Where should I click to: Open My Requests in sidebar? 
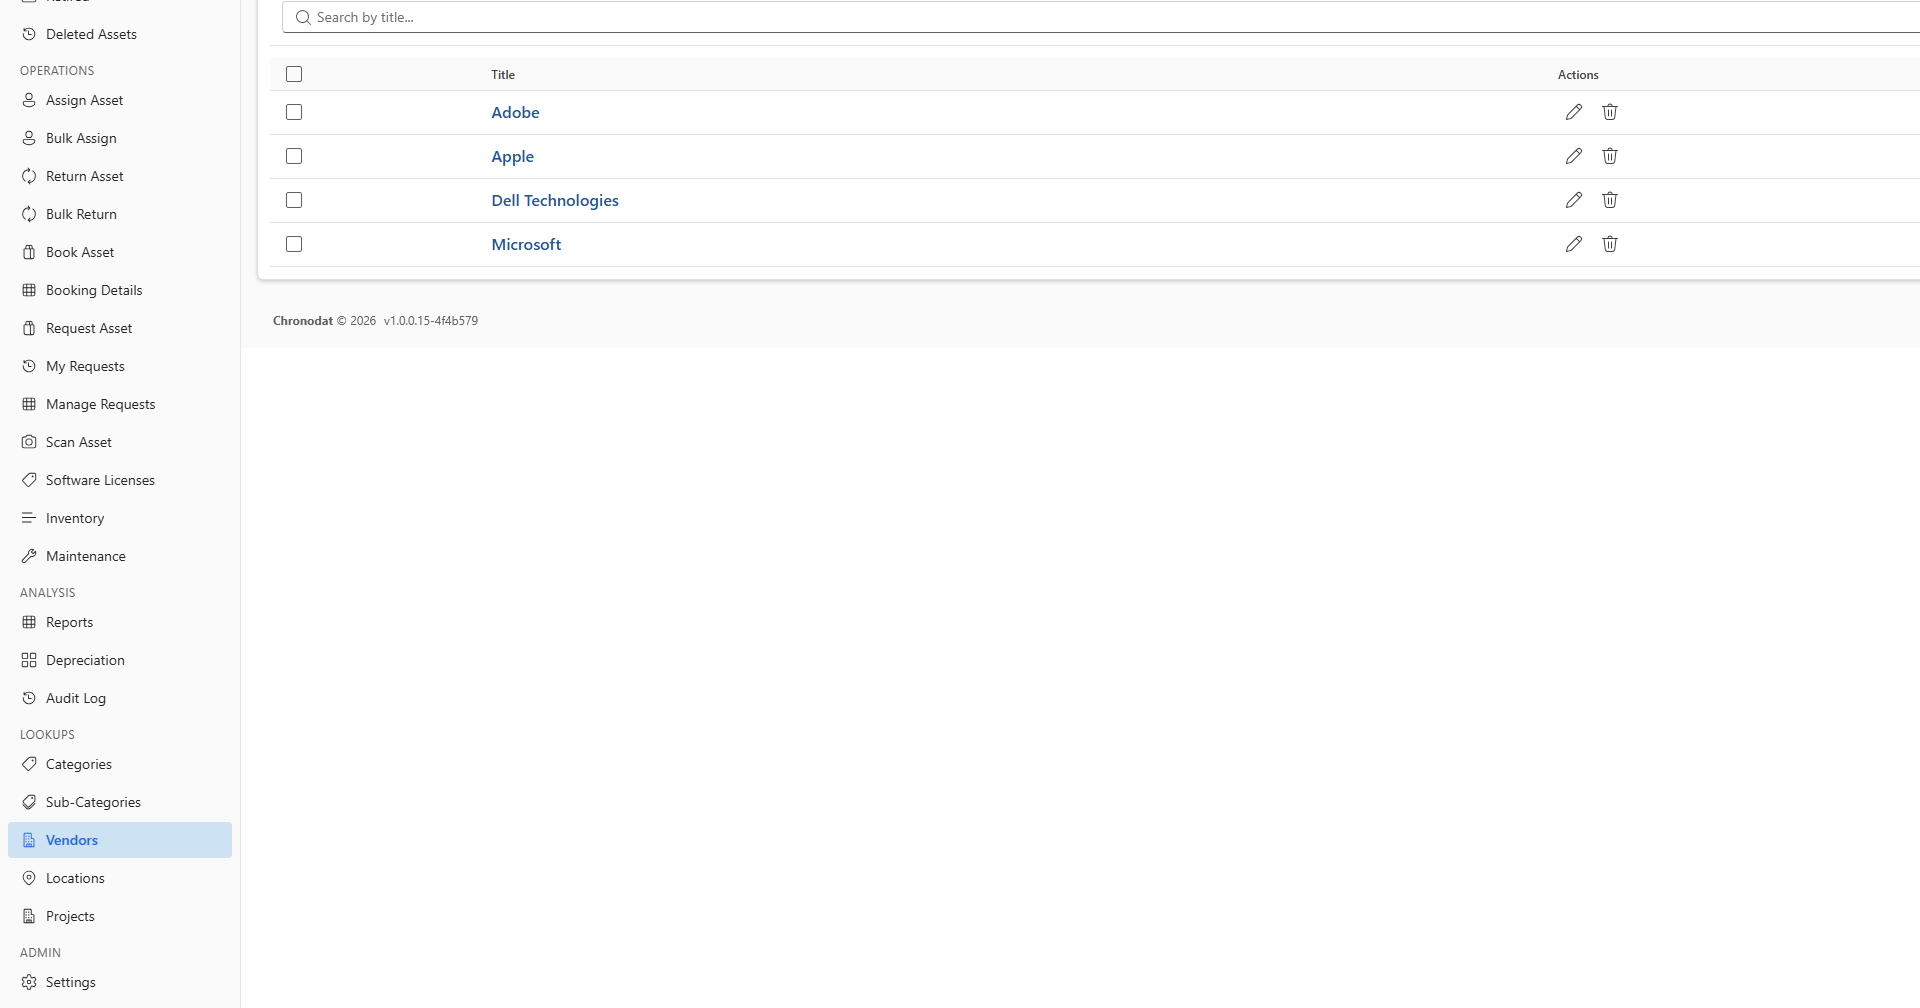pos(120,366)
